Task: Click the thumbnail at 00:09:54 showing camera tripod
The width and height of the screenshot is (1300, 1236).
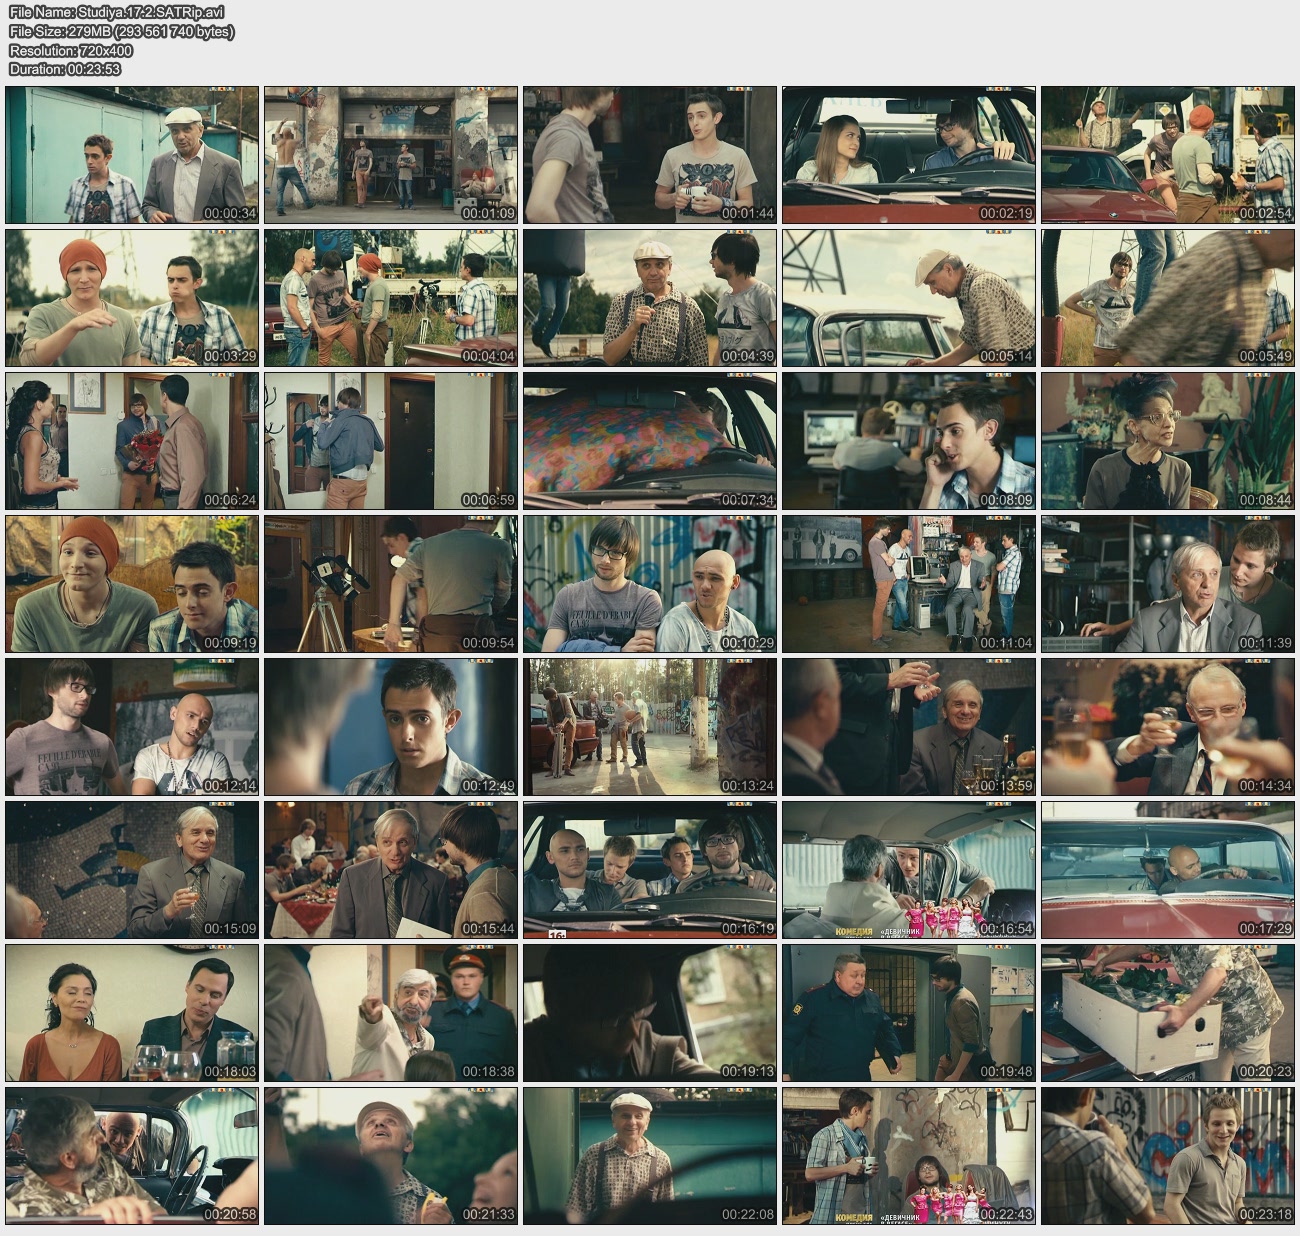Action: 391,584
